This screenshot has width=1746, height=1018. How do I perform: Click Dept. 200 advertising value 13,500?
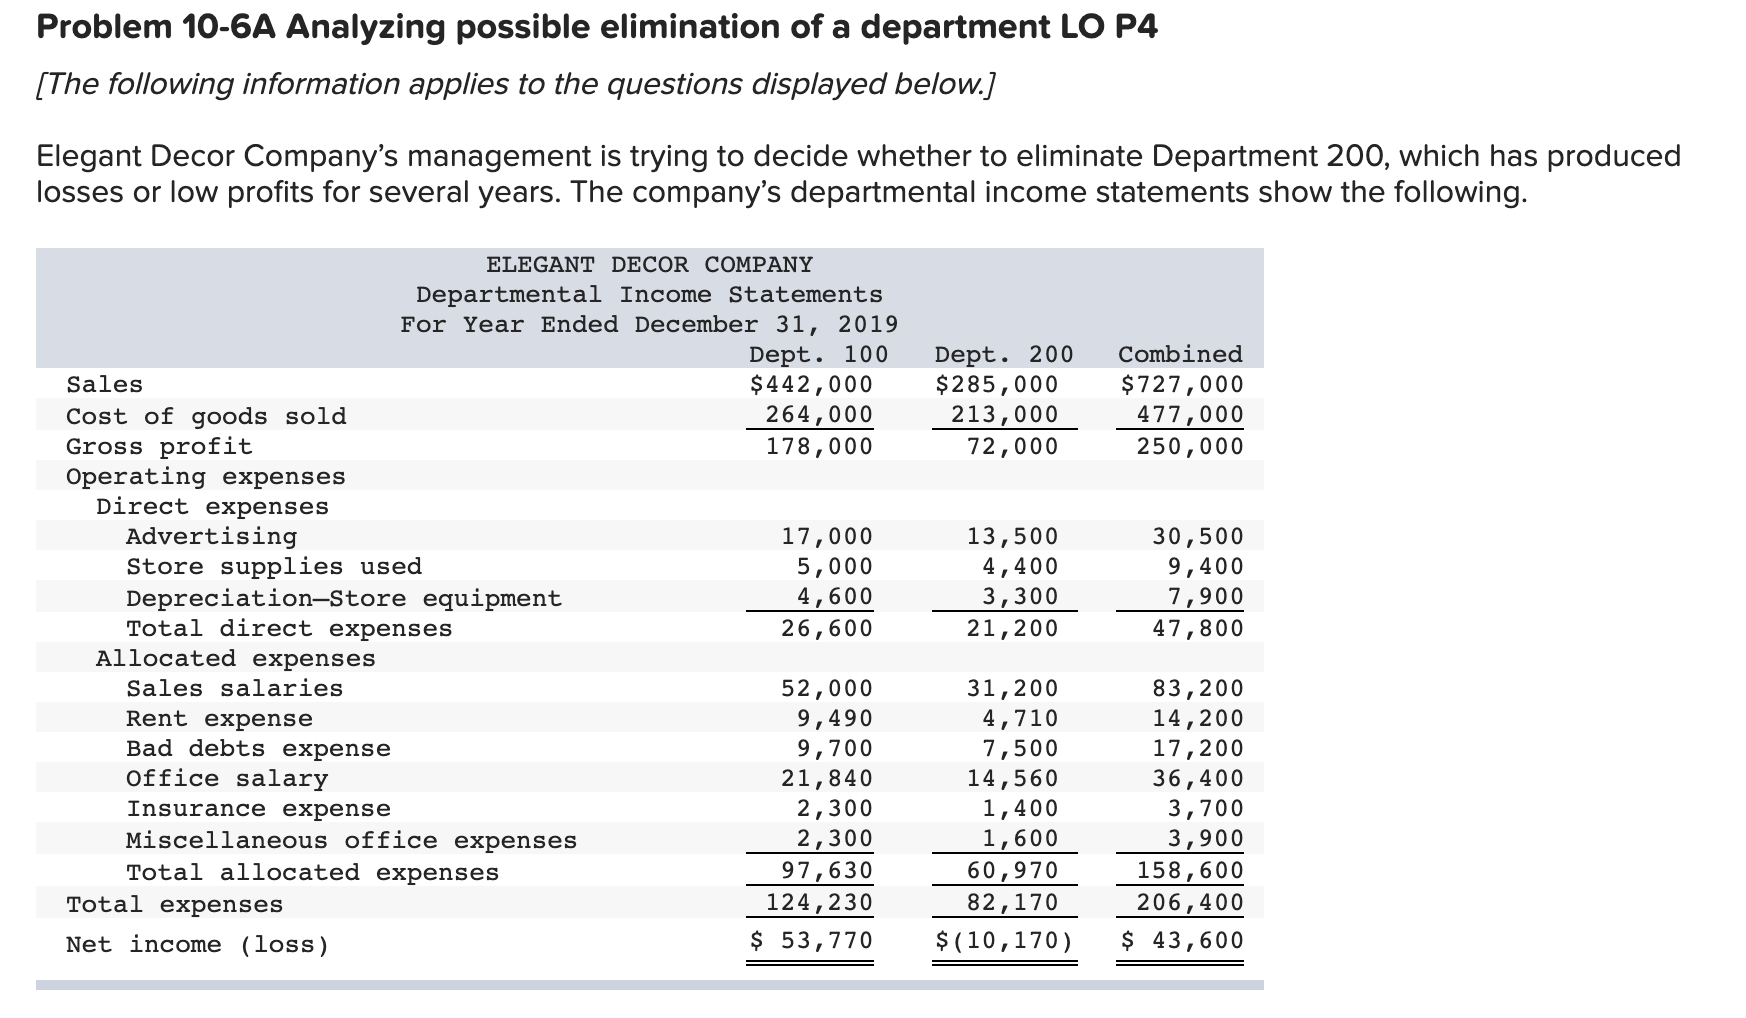(x=1011, y=537)
